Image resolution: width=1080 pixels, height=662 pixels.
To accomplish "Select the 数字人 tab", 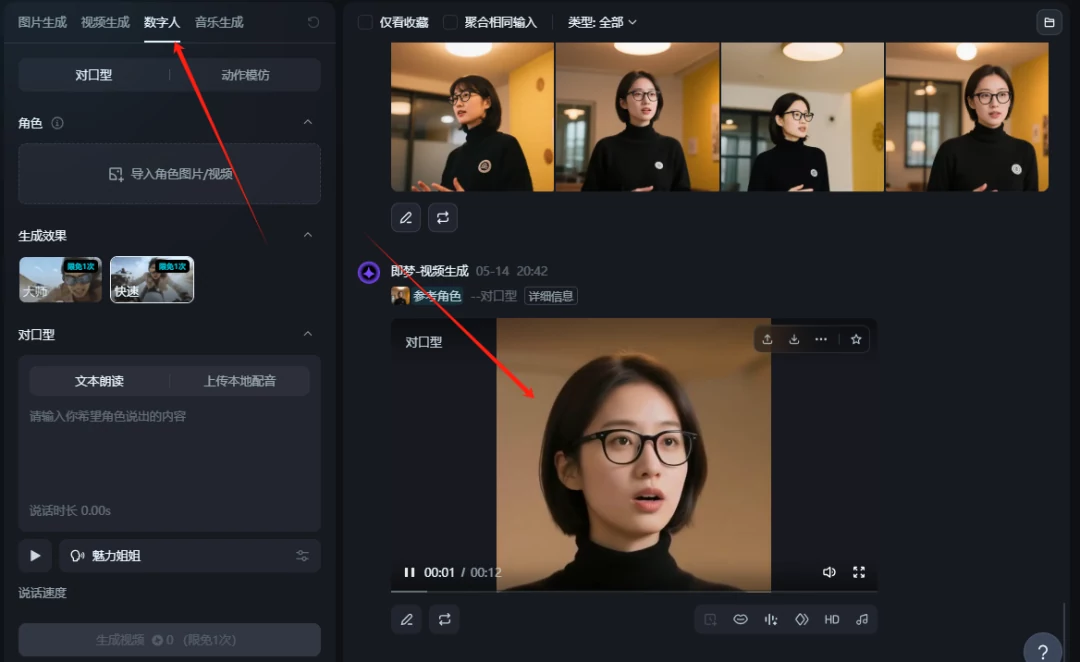I will point(162,22).
